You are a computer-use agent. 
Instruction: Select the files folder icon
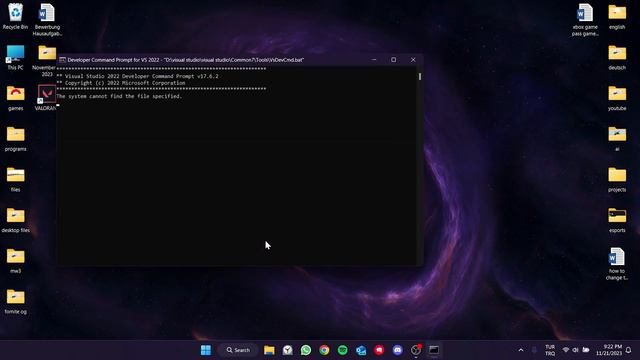click(x=16, y=179)
